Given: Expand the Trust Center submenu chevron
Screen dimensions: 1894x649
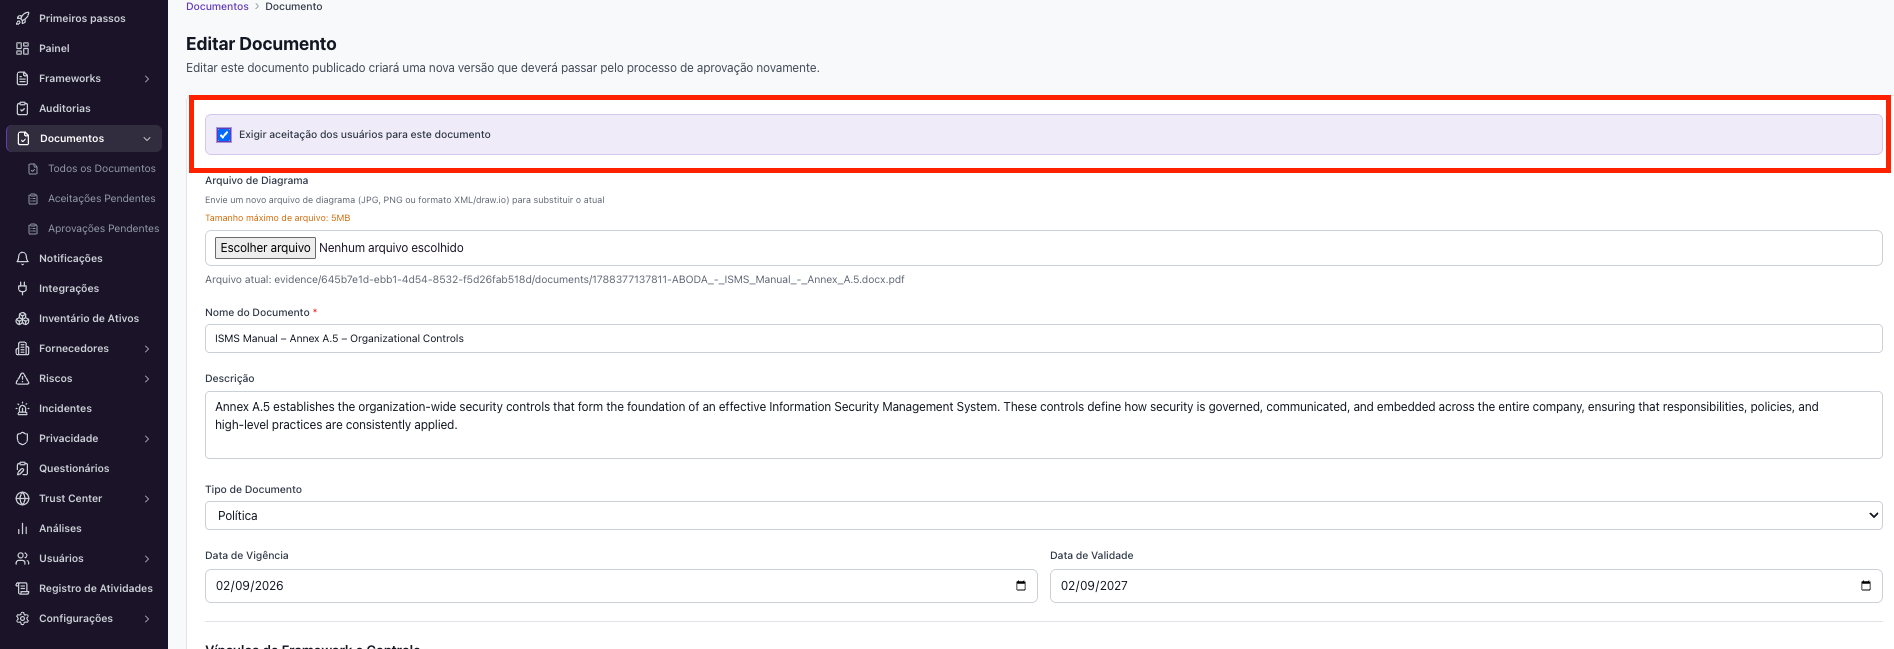Looking at the screenshot, I should click(x=147, y=499).
